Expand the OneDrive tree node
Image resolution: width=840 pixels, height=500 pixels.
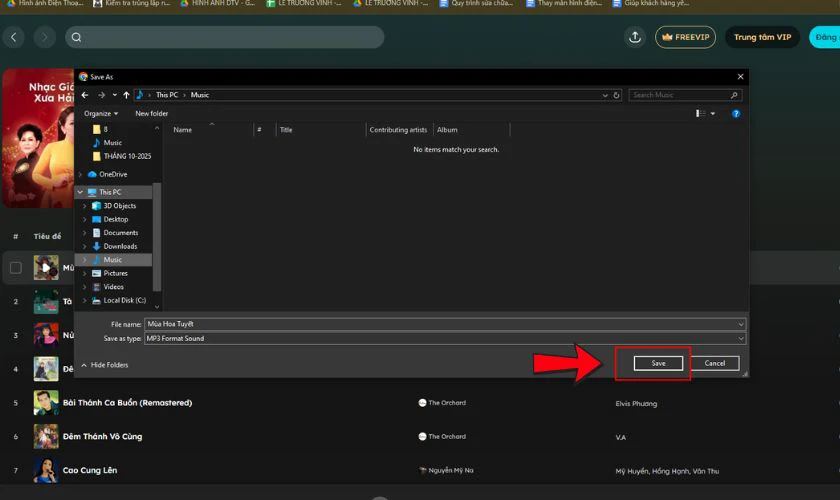point(80,174)
